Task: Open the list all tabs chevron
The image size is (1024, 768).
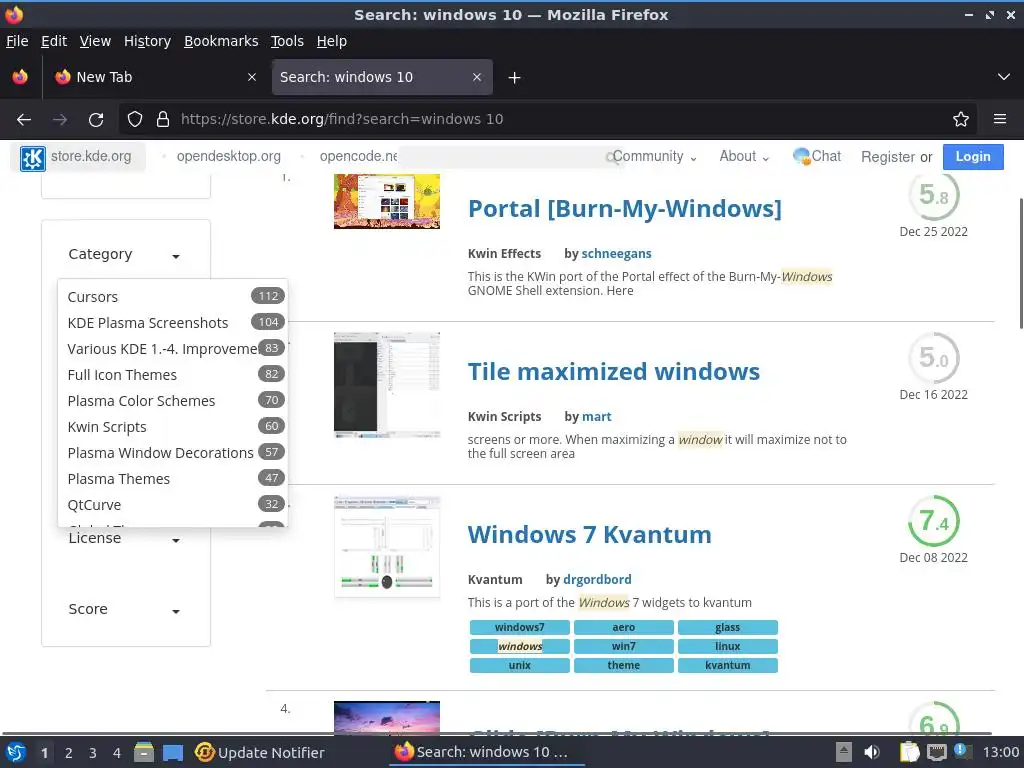Action: (x=1004, y=77)
